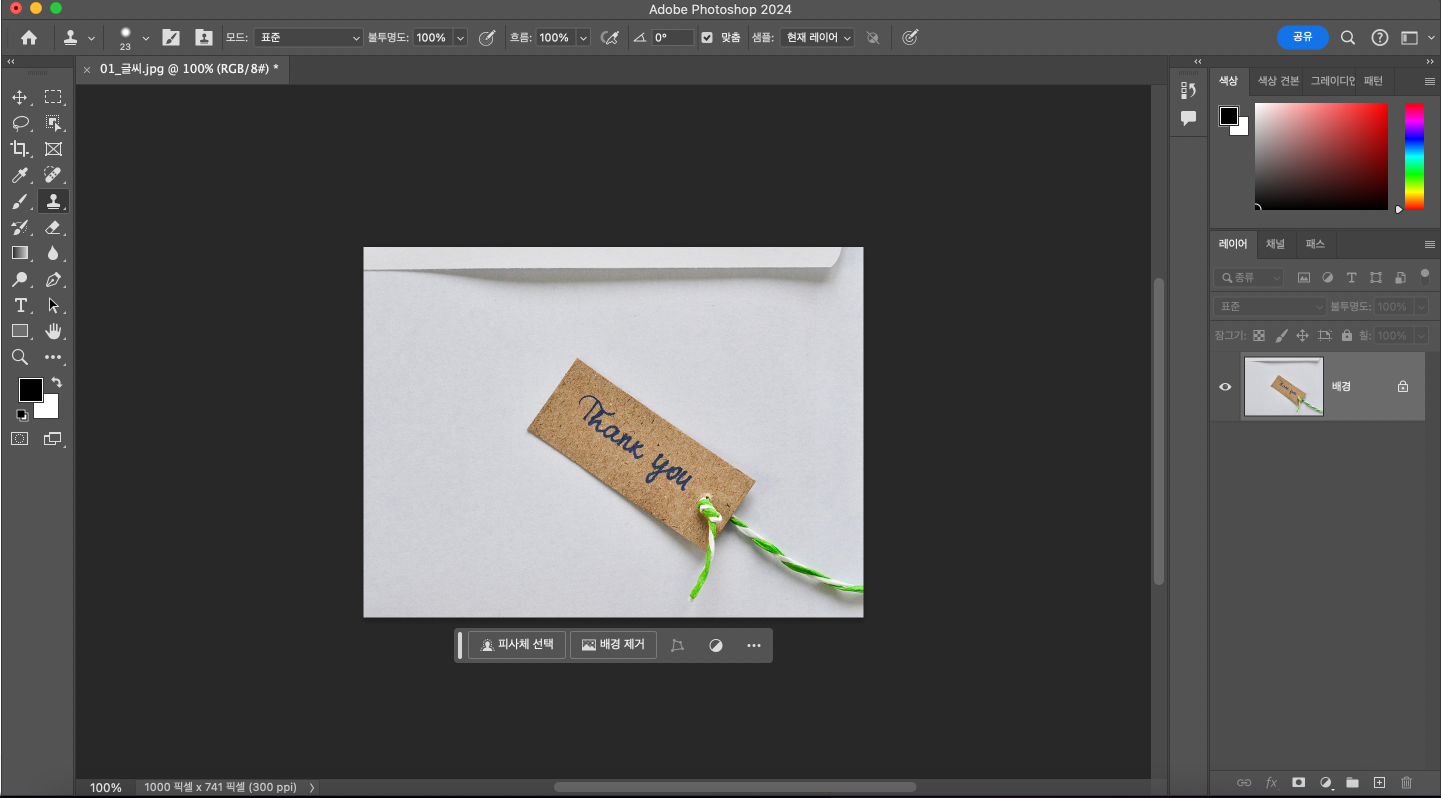Viewport: 1441px width, 798px height.
Task: Select the Hand tool
Action: click(x=53, y=331)
